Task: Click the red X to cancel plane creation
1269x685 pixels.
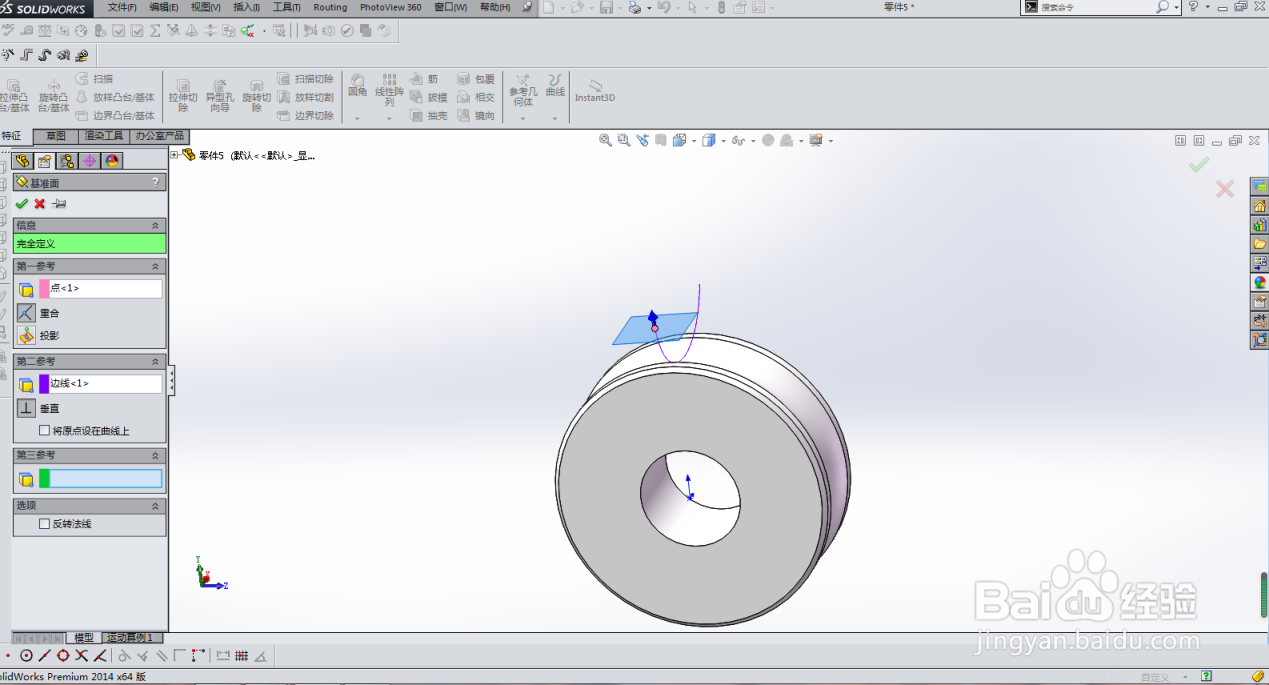Action: click(x=37, y=203)
